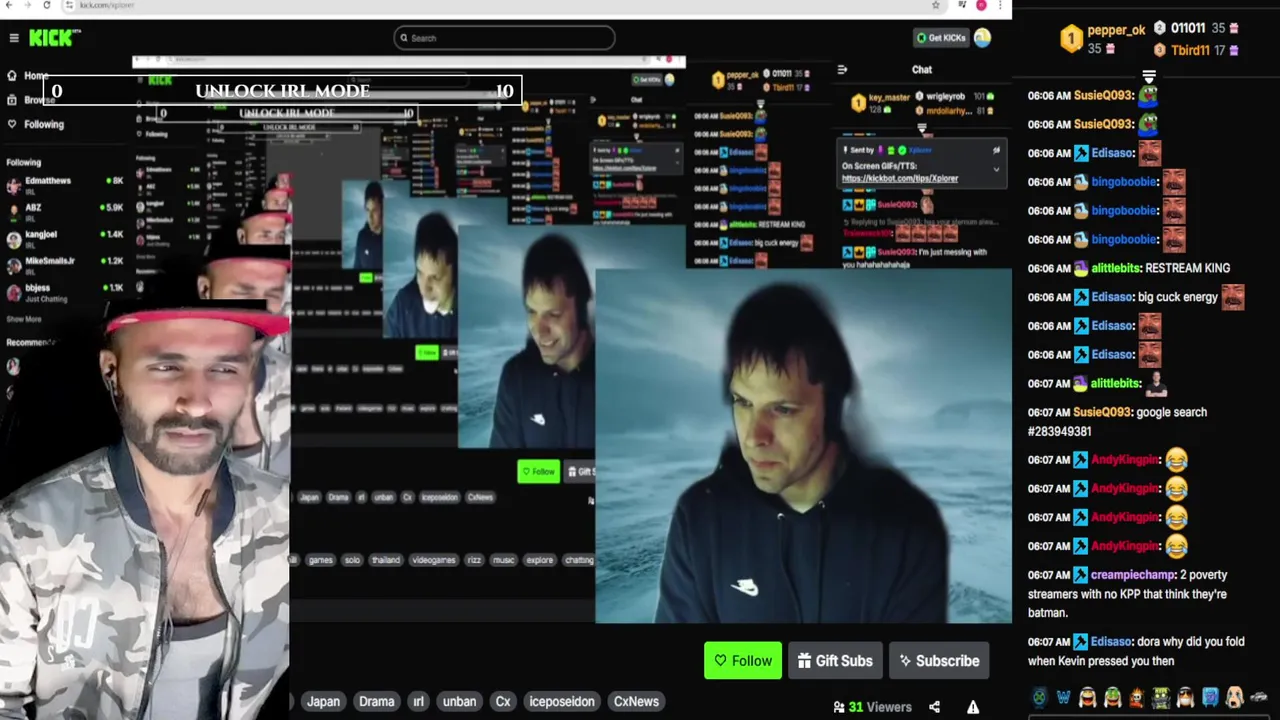This screenshot has width=1280, height=720.
Task: Pick the white car emote
Action: click(x=1258, y=697)
